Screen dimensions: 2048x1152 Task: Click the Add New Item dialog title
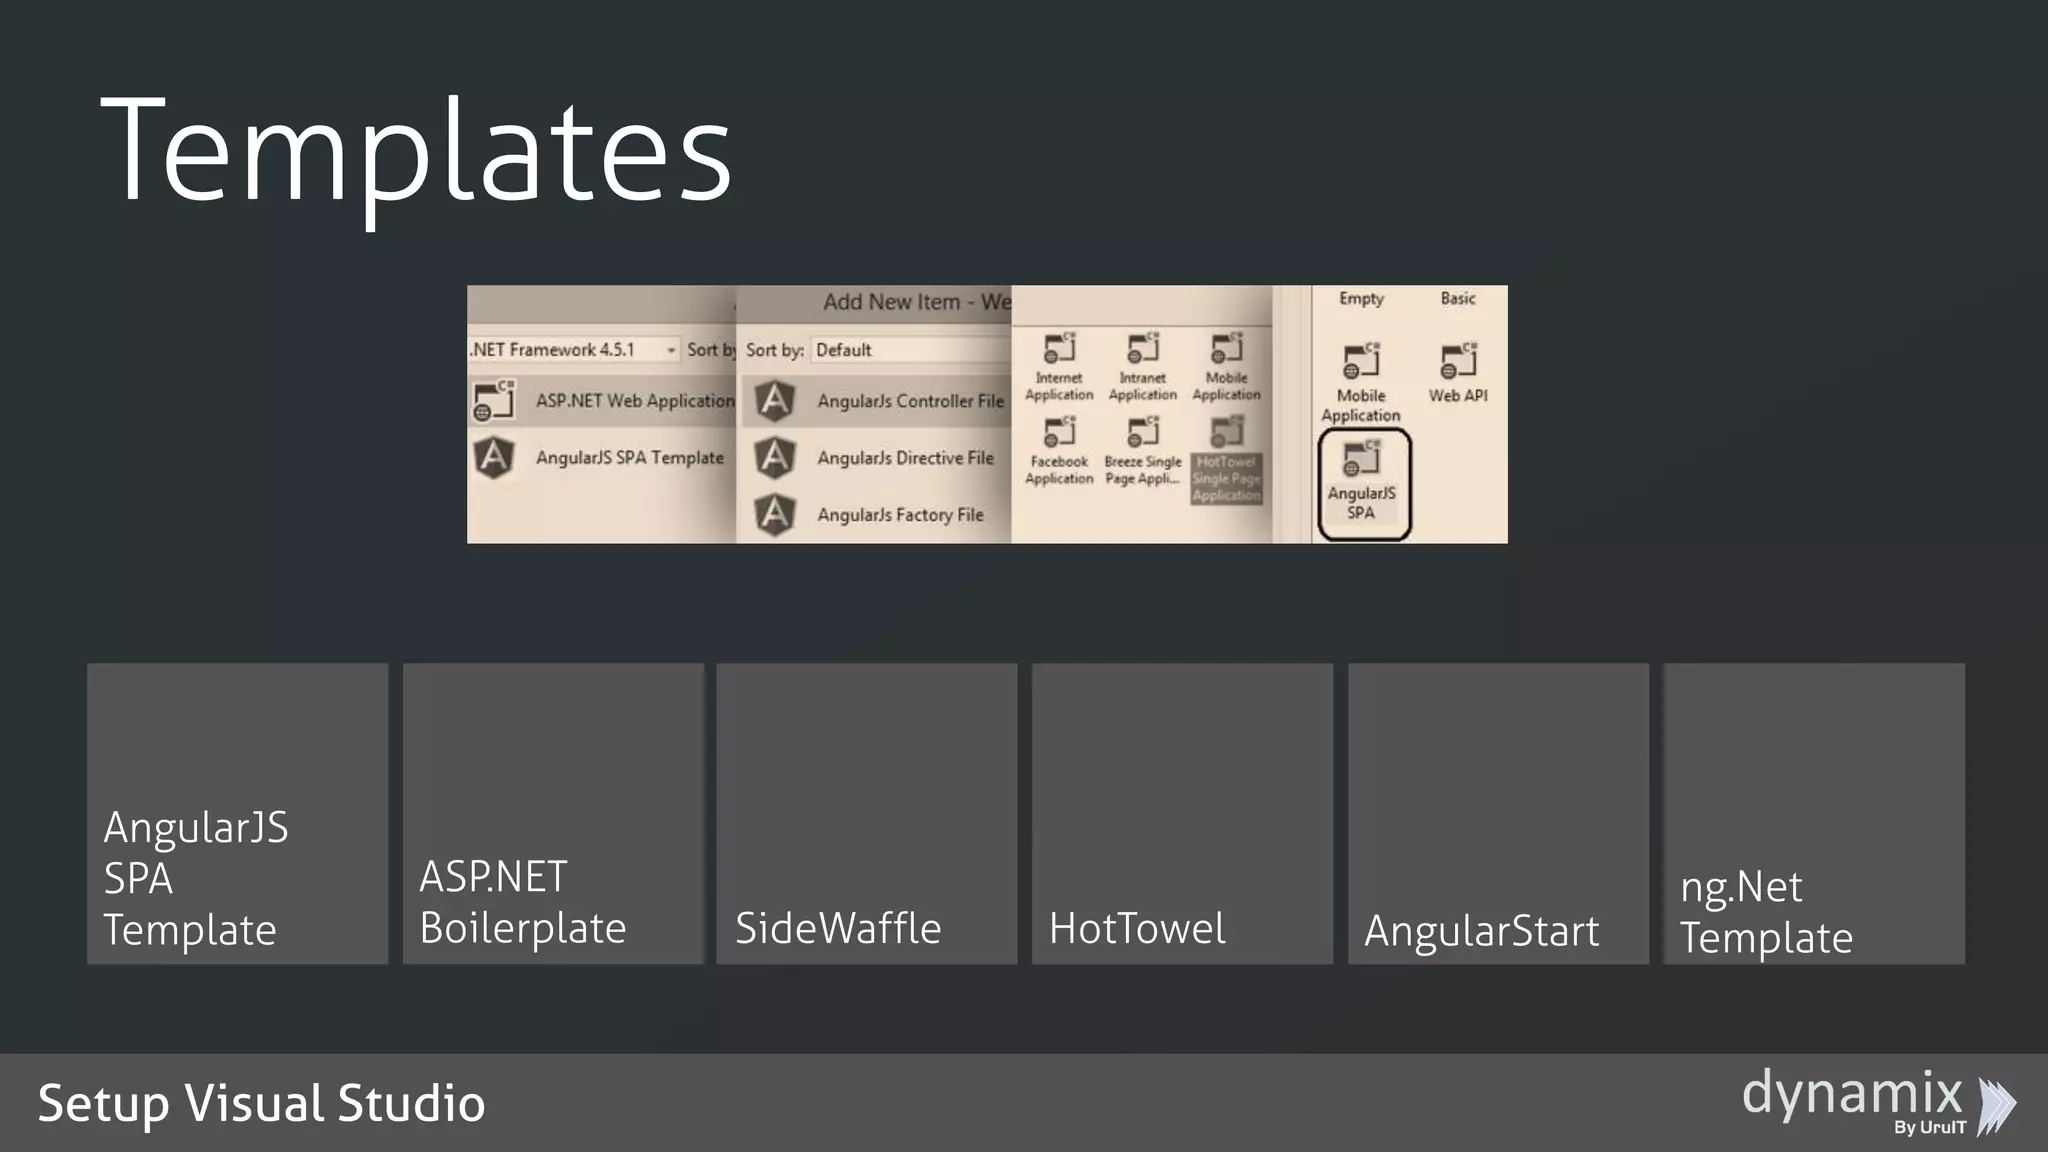(917, 302)
